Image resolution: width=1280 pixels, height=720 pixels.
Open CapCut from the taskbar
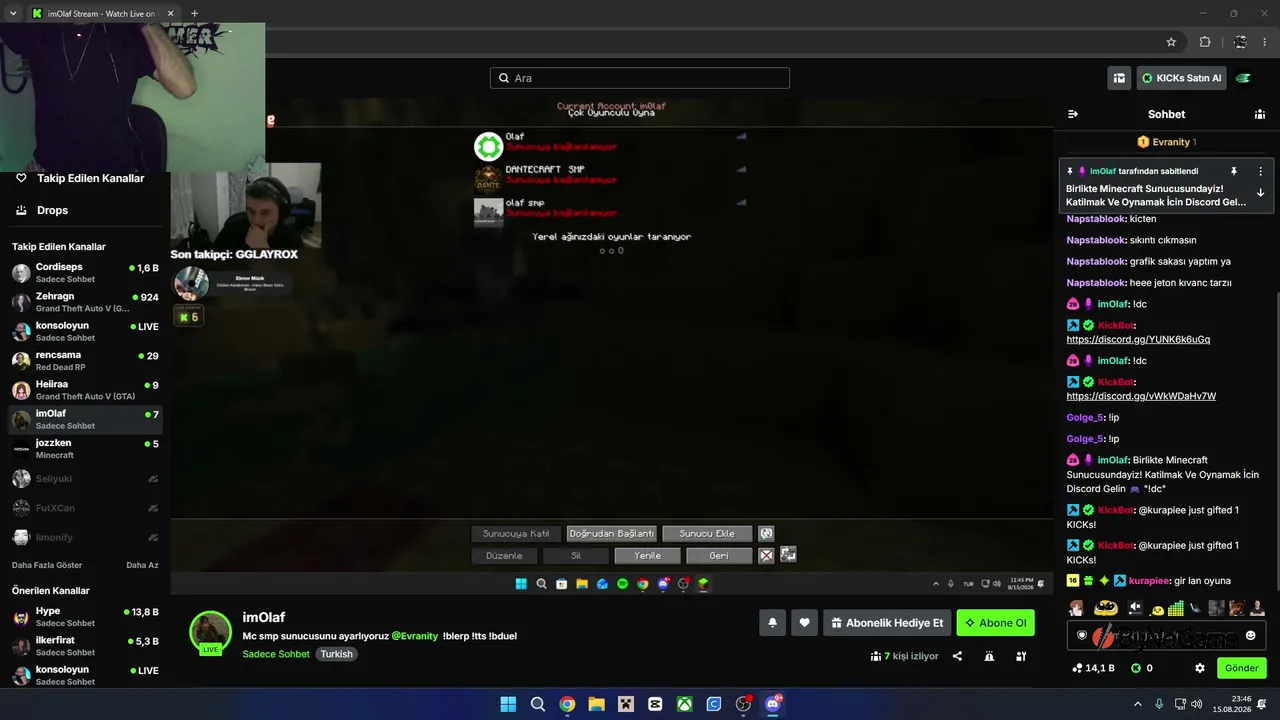[x=655, y=704]
